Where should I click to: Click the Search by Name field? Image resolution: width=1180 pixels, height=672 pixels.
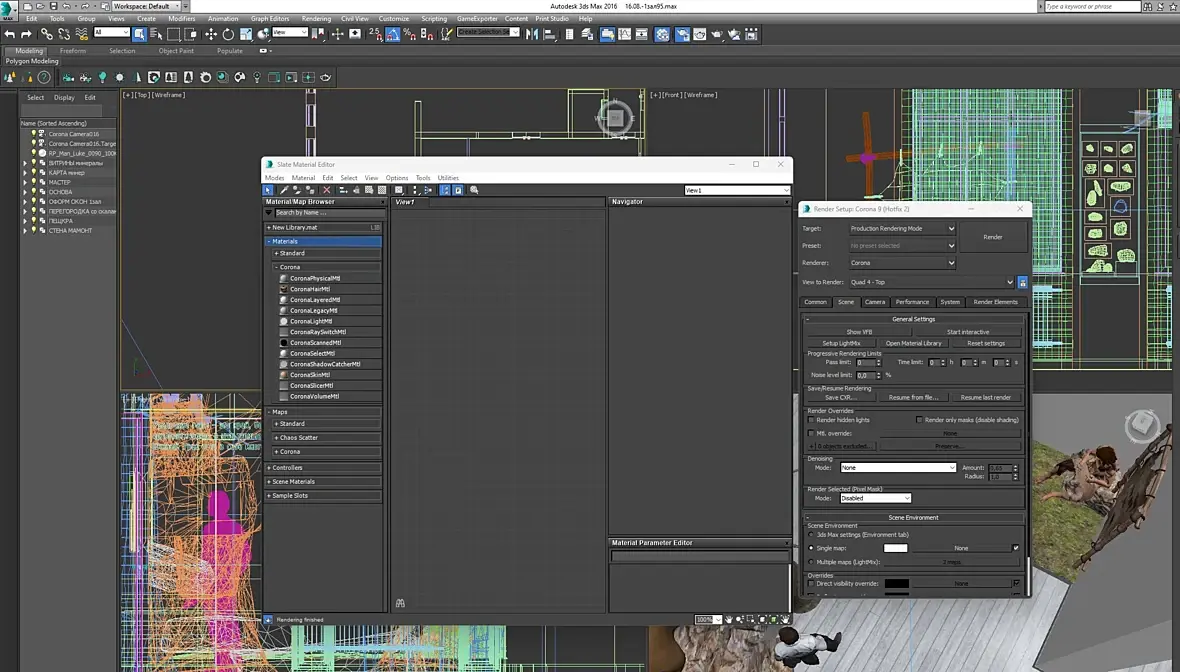coord(328,213)
